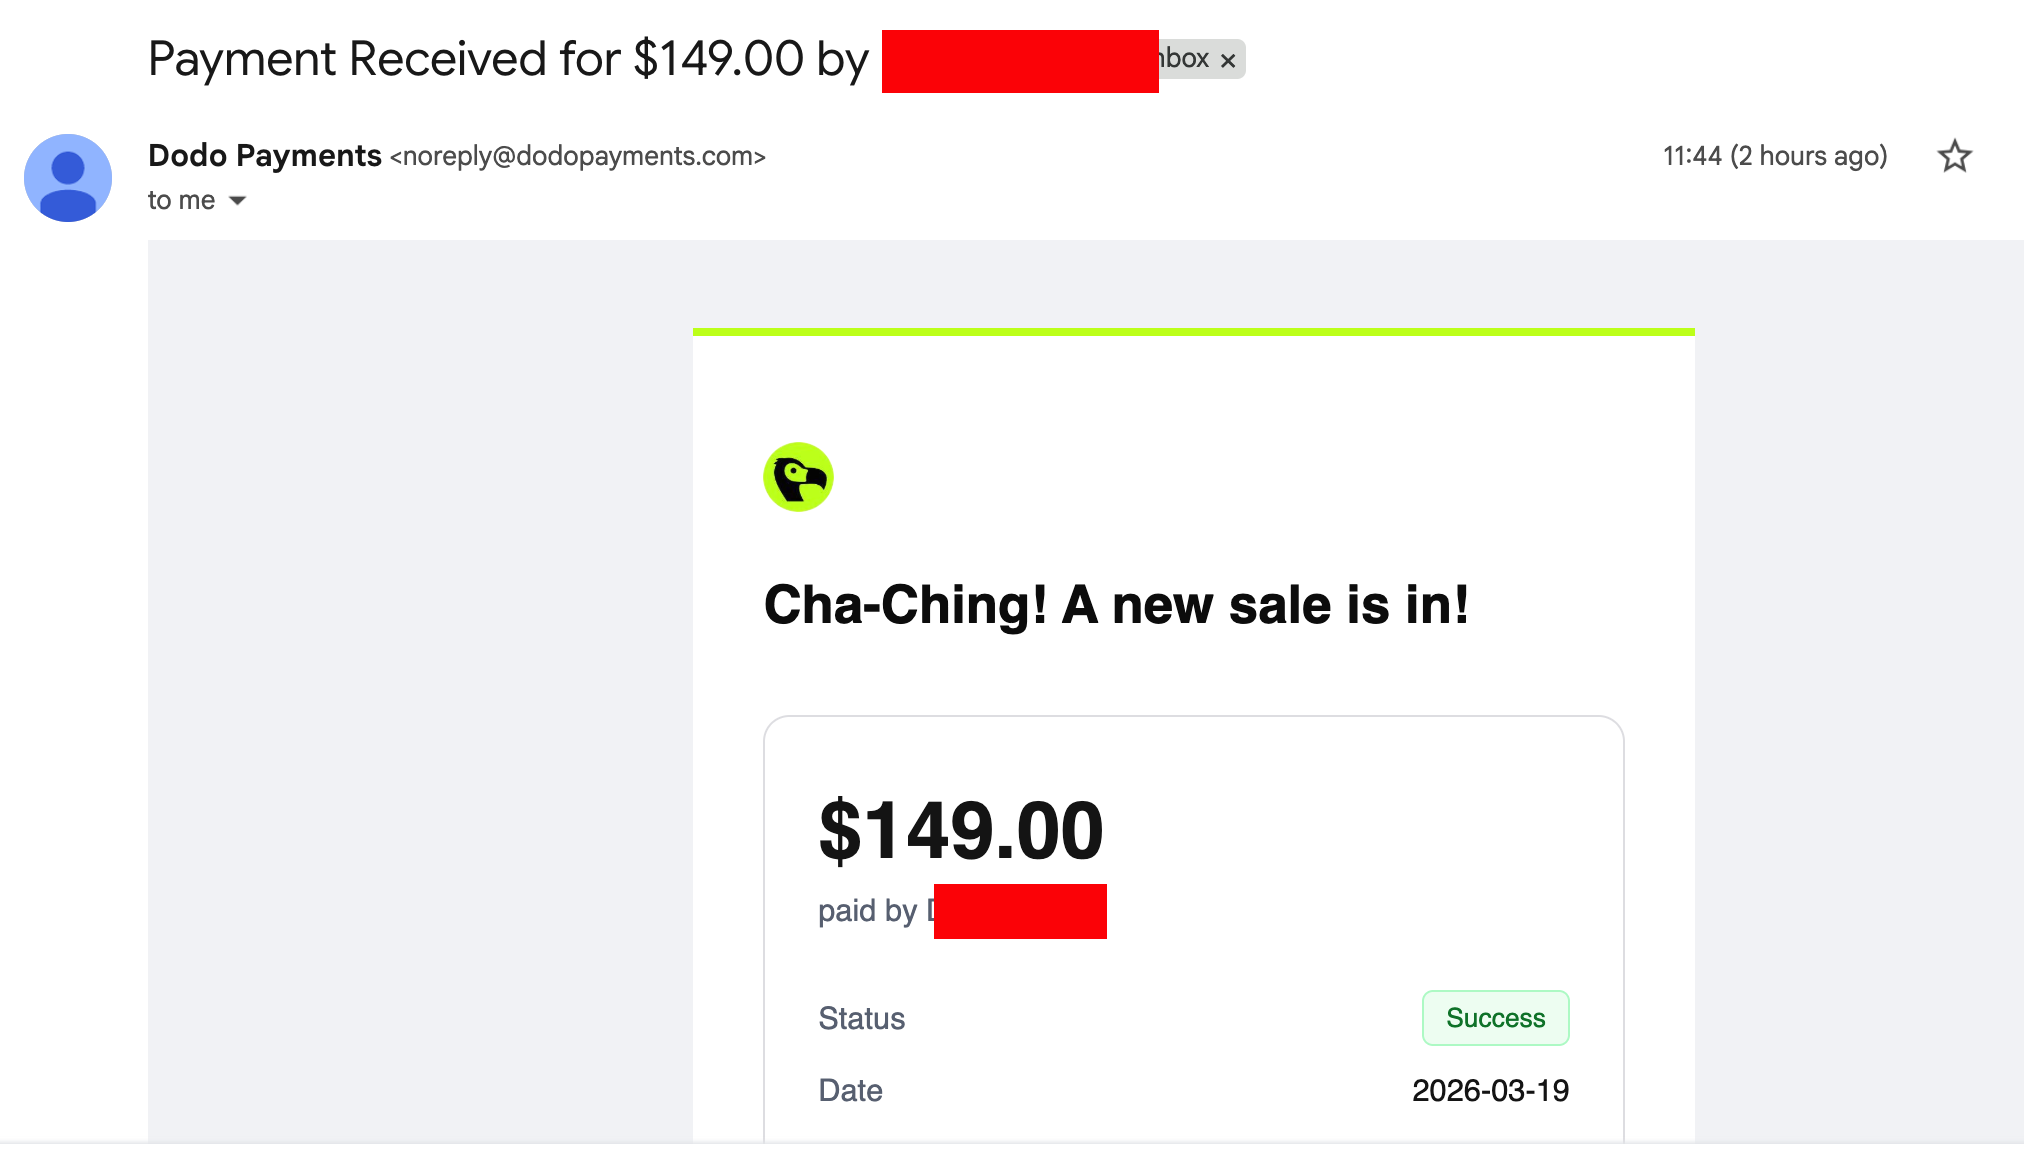Image resolution: width=2024 pixels, height=1152 pixels.
Task: Click the 'paid by' text line
Action: click(x=867, y=911)
